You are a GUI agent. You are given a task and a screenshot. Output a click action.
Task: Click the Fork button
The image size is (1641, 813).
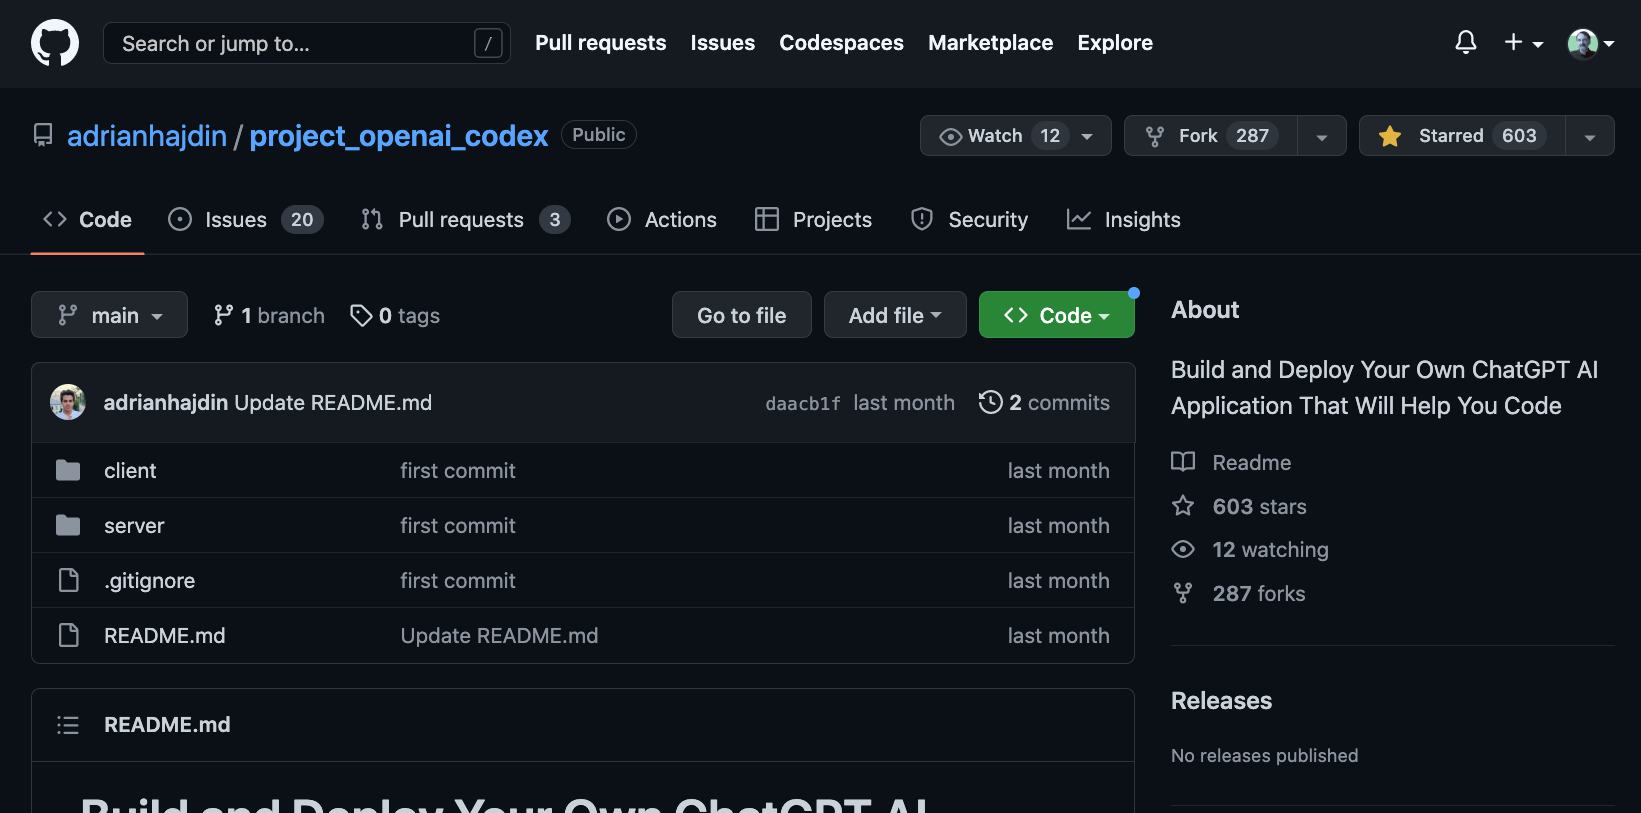(1210, 136)
